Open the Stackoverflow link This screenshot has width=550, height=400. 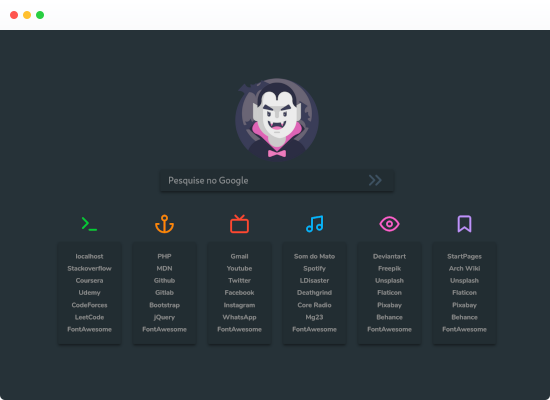tap(89, 268)
